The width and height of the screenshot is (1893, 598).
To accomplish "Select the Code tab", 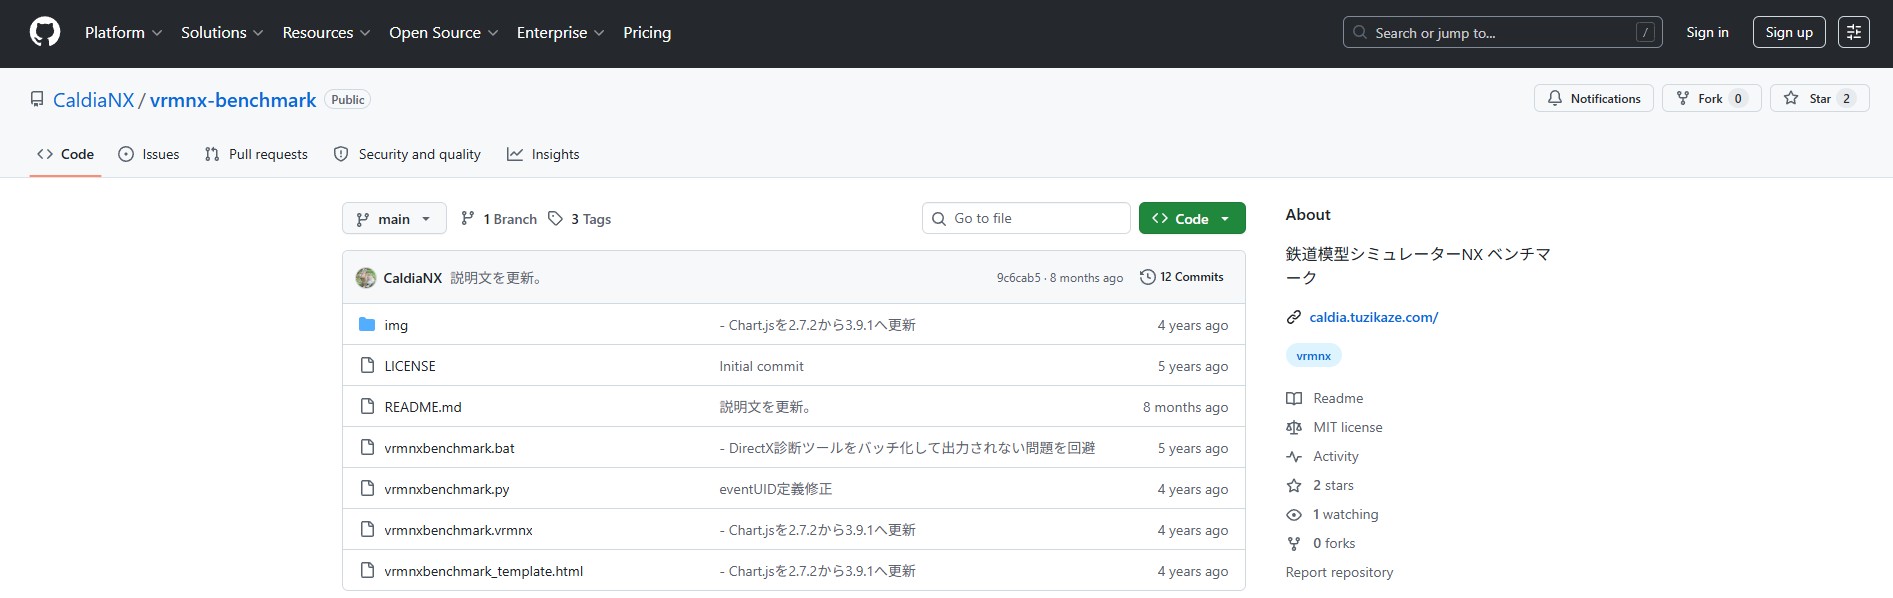I will 65,154.
